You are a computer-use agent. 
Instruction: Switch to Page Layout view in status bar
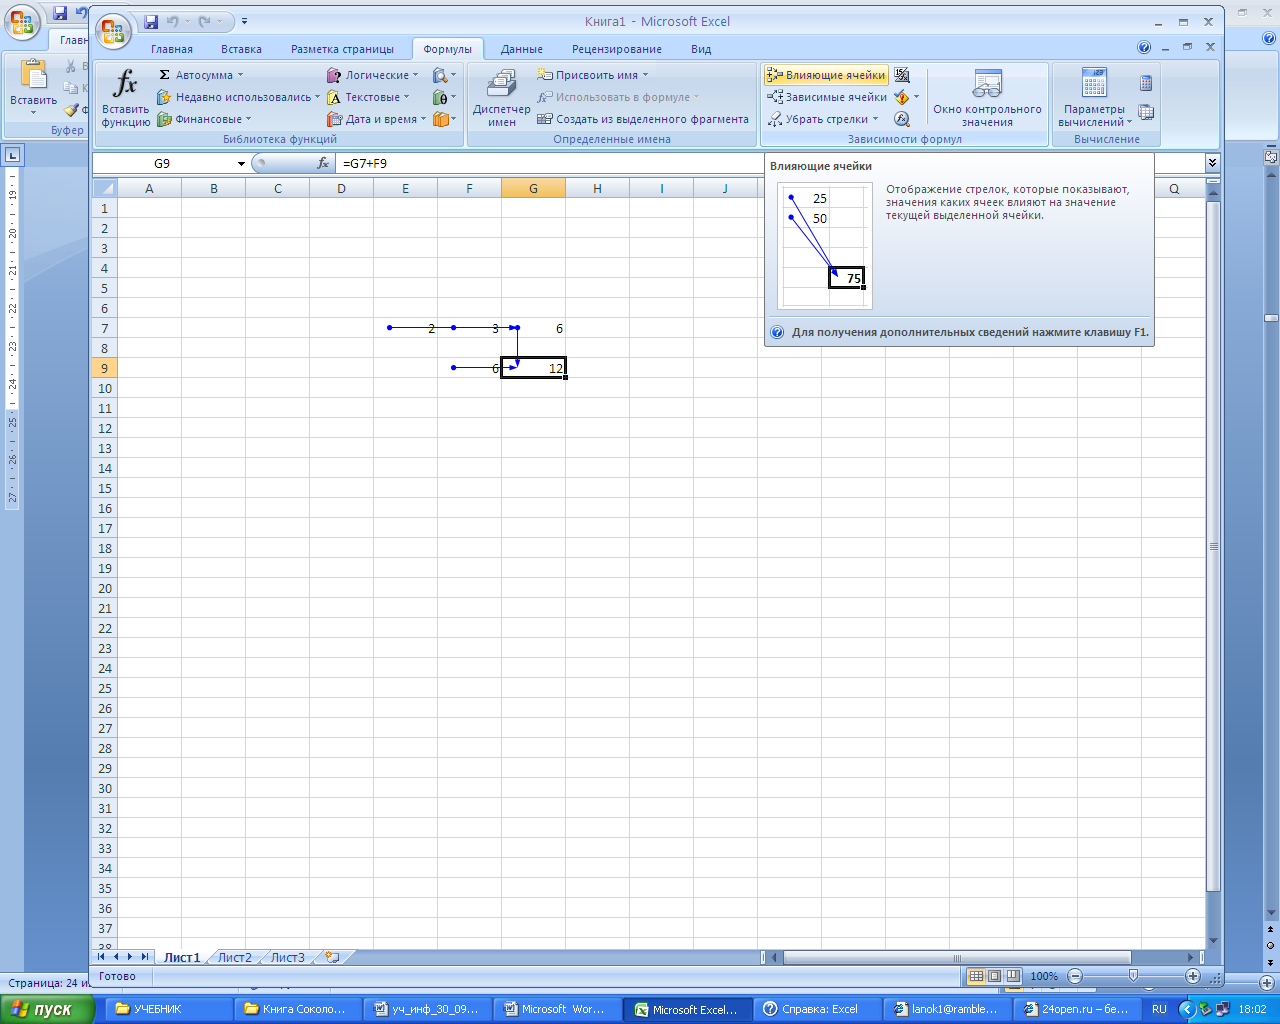tap(995, 976)
